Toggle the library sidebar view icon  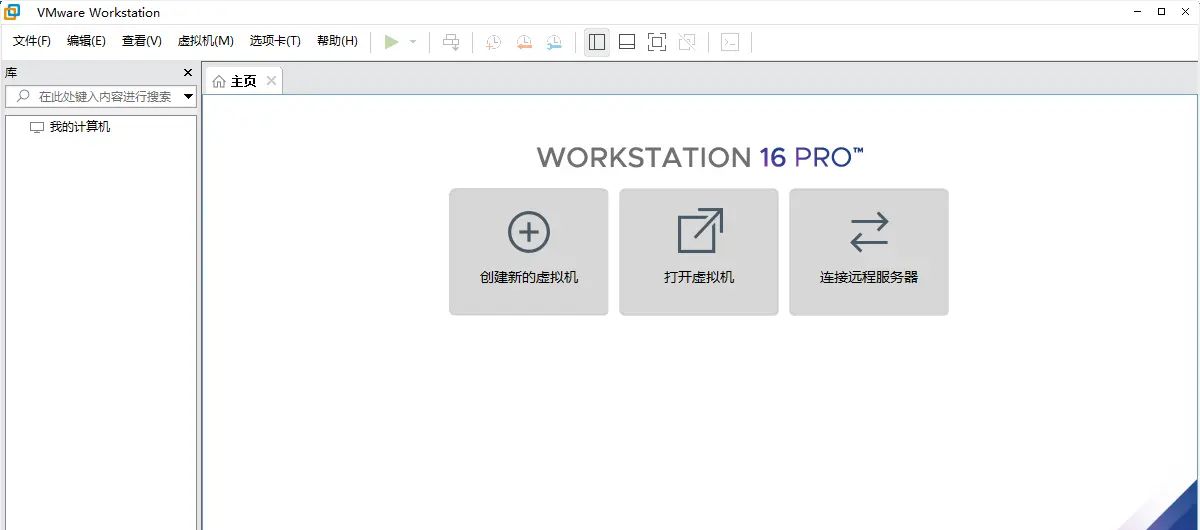pos(597,42)
